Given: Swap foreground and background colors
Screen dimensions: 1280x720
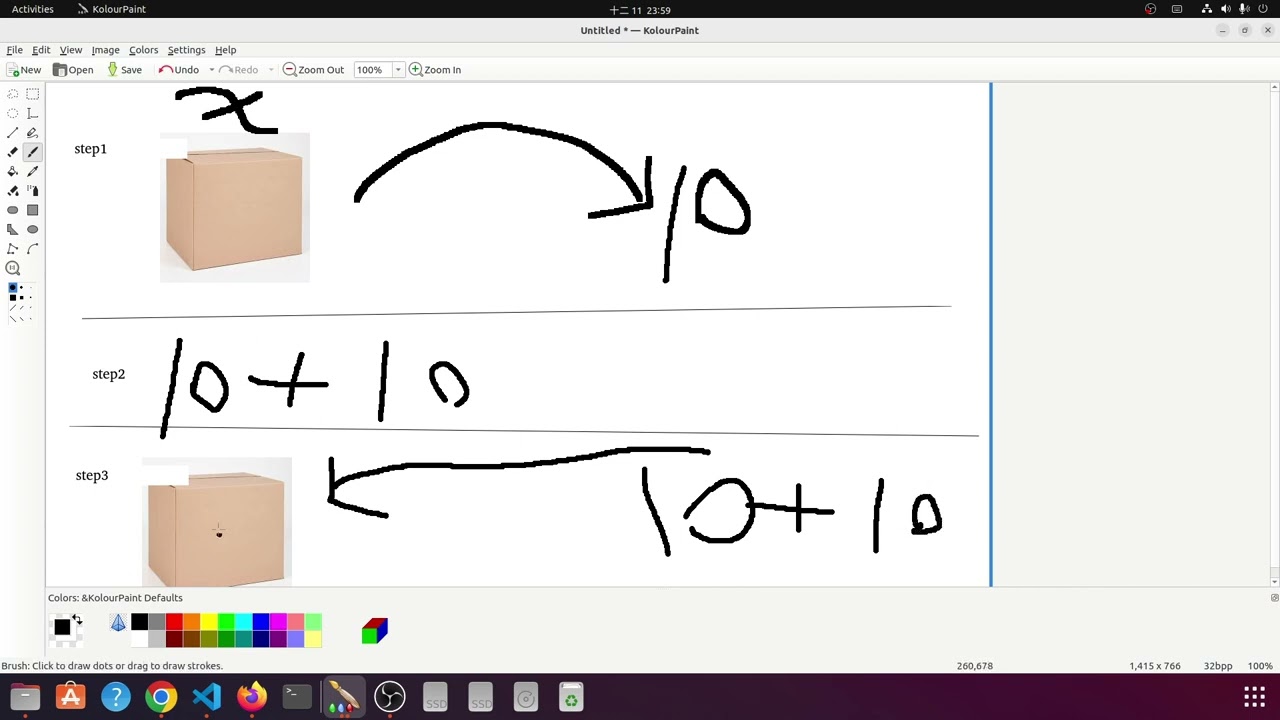Looking at the screenshot, I should [x=77, y=620].
